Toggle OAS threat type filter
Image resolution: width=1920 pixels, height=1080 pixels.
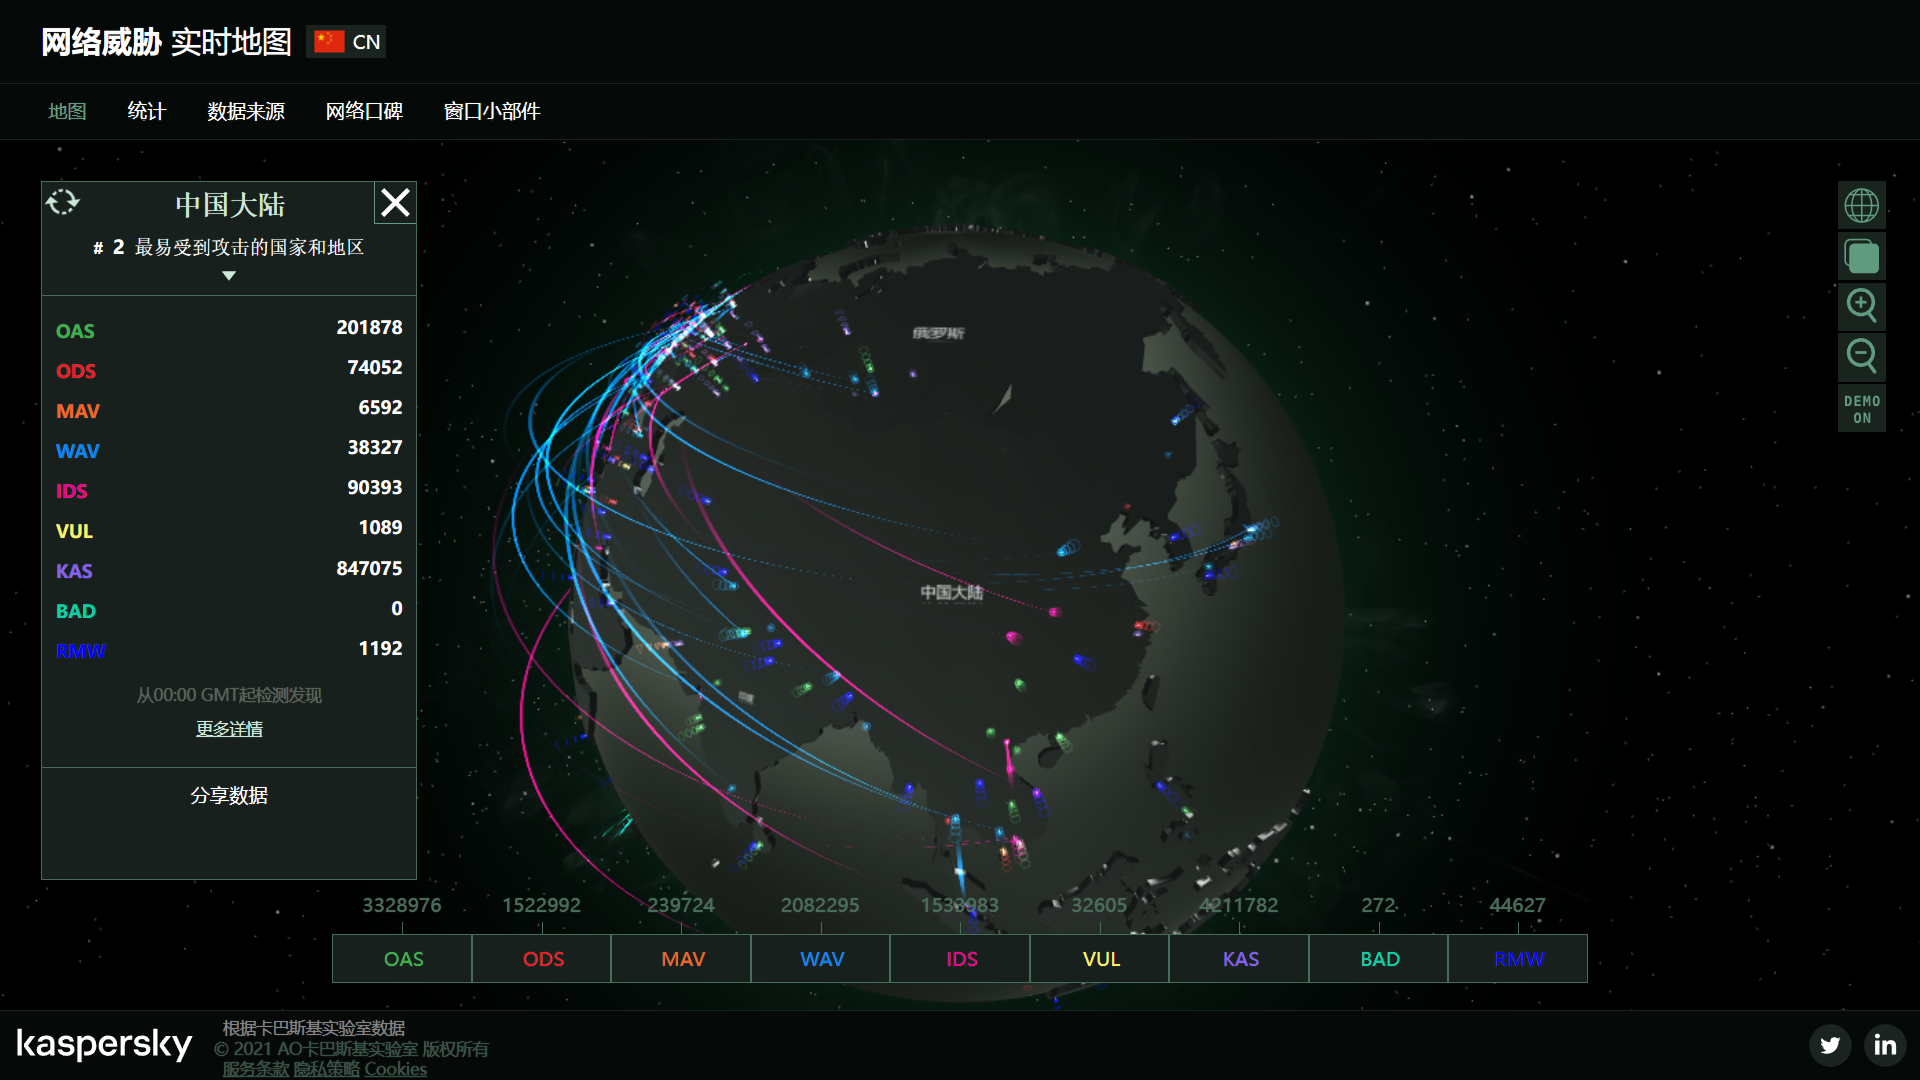pyautogui.click(x=403, y=959)
